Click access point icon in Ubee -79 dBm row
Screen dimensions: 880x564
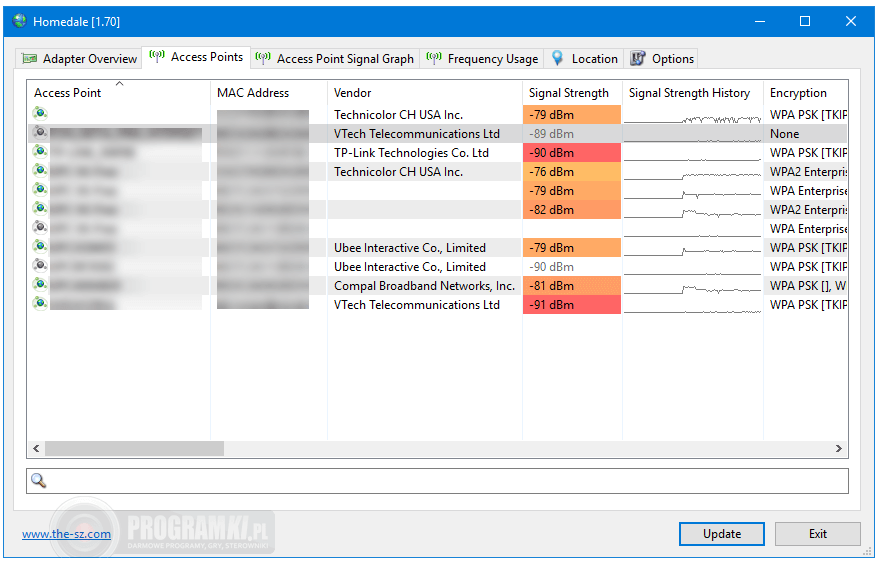click(40, 247)
